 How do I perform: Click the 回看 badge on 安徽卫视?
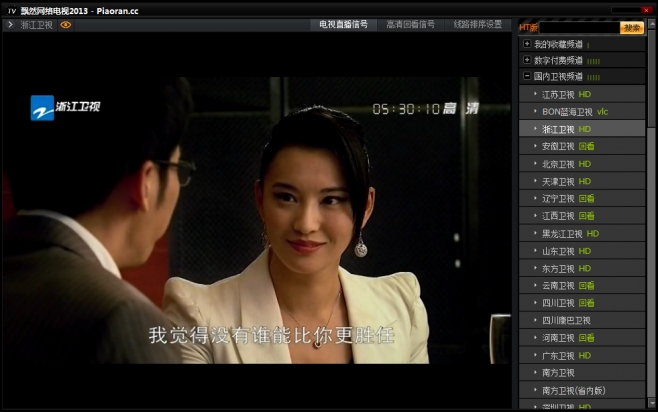[x=587, y=146]
